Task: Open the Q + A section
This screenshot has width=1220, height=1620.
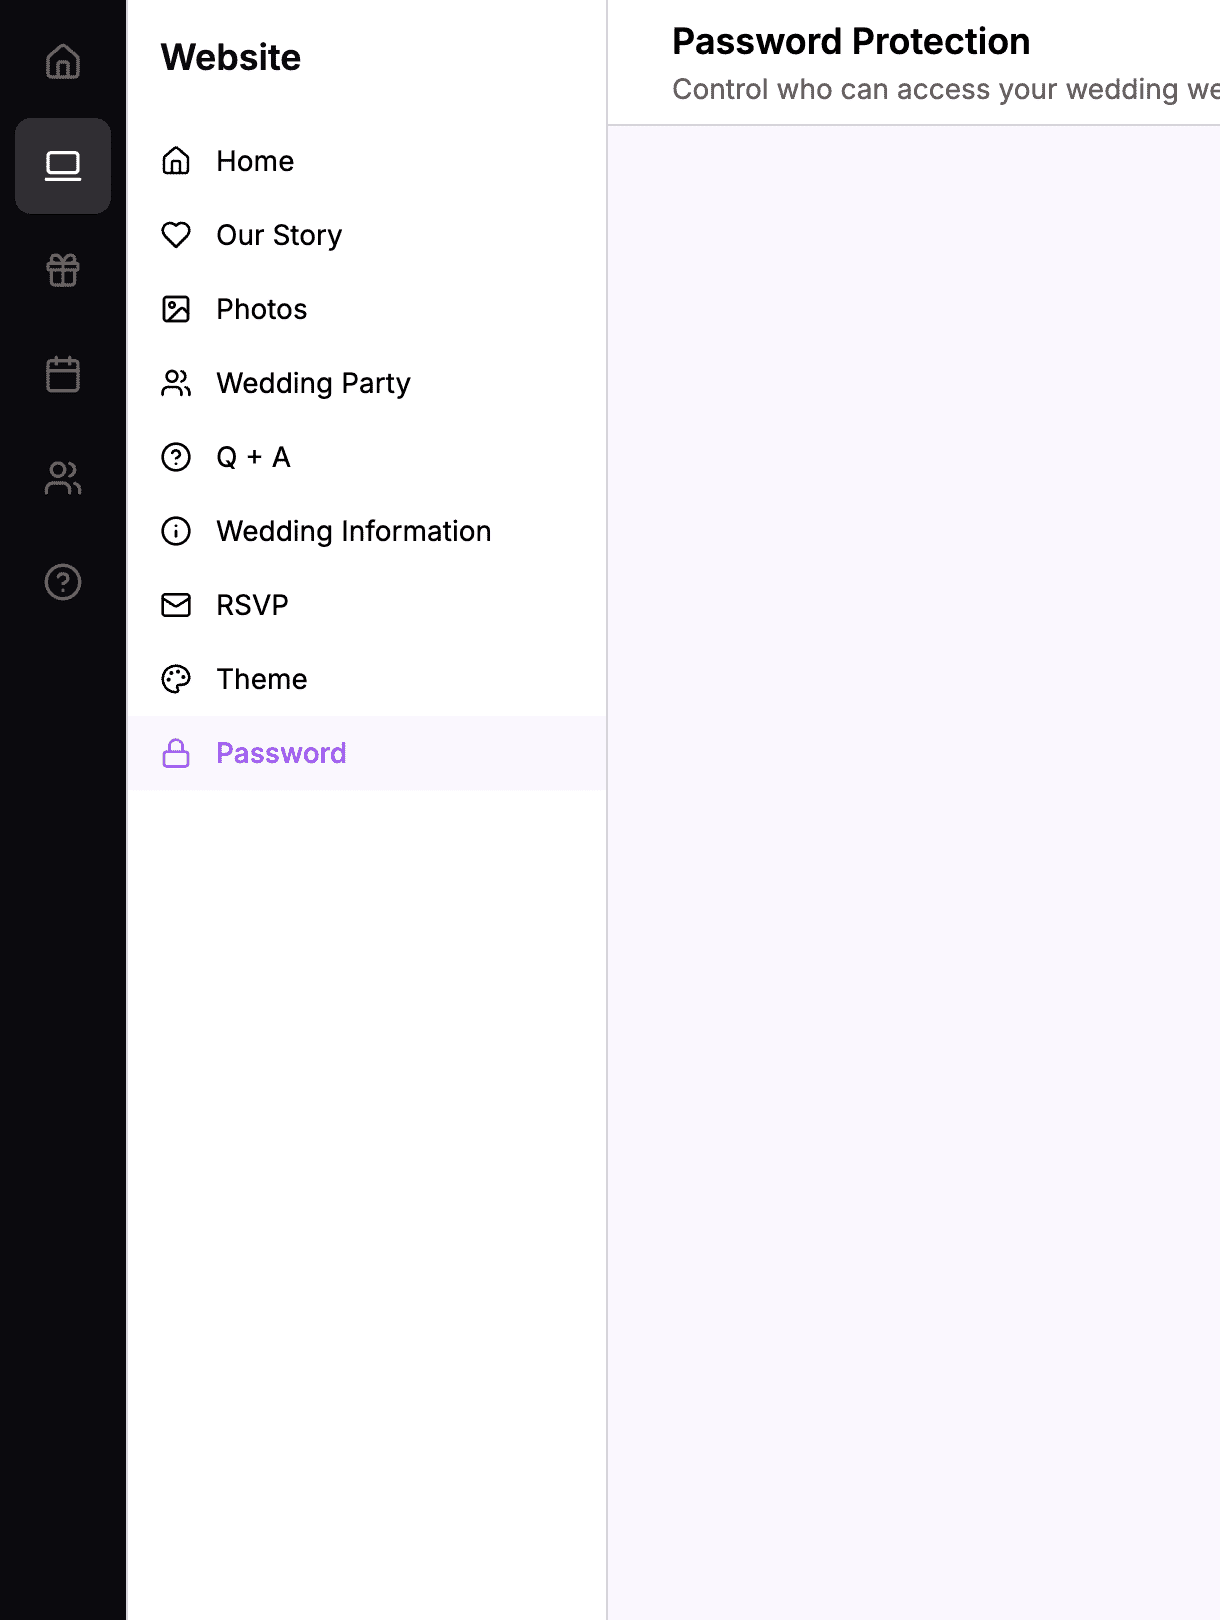Action: pos(253,457)
